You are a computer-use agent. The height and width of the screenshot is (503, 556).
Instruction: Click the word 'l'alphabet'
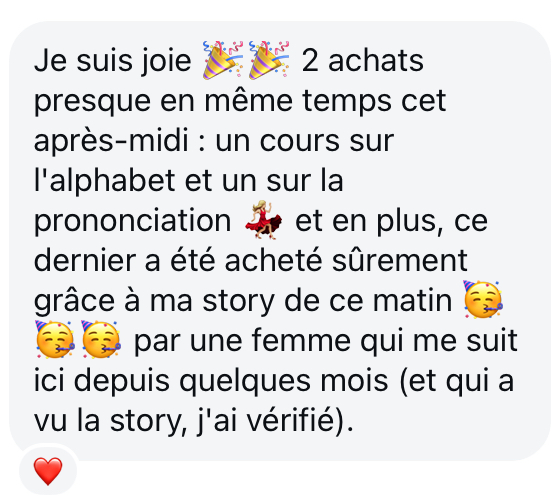coord(105,181)
